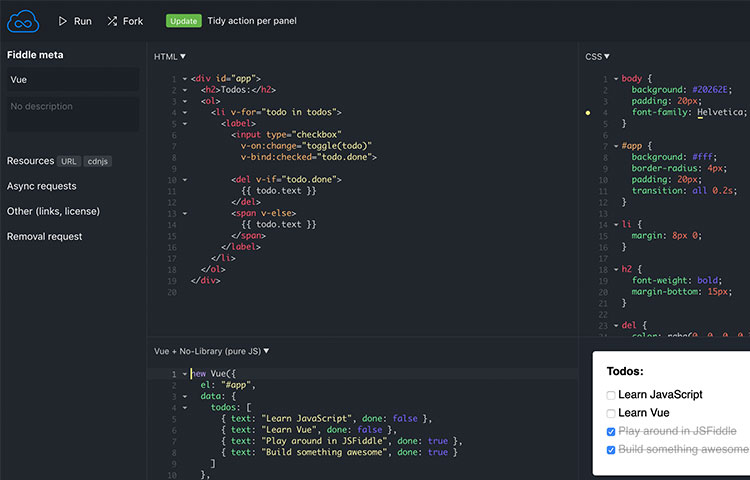Check the Learn JavaScript checkbox
This screenshot has height=480, width=750.
611,396
